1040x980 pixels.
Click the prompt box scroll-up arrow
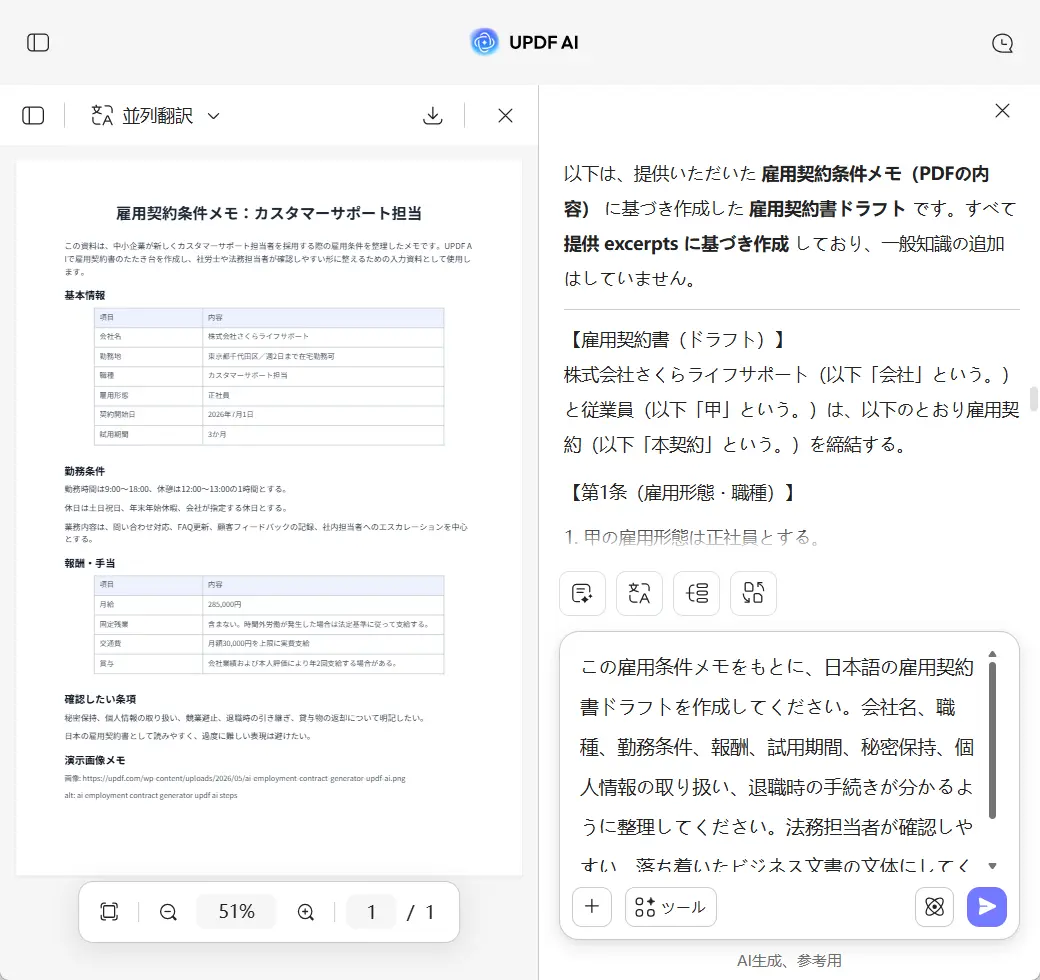(992, 654)
